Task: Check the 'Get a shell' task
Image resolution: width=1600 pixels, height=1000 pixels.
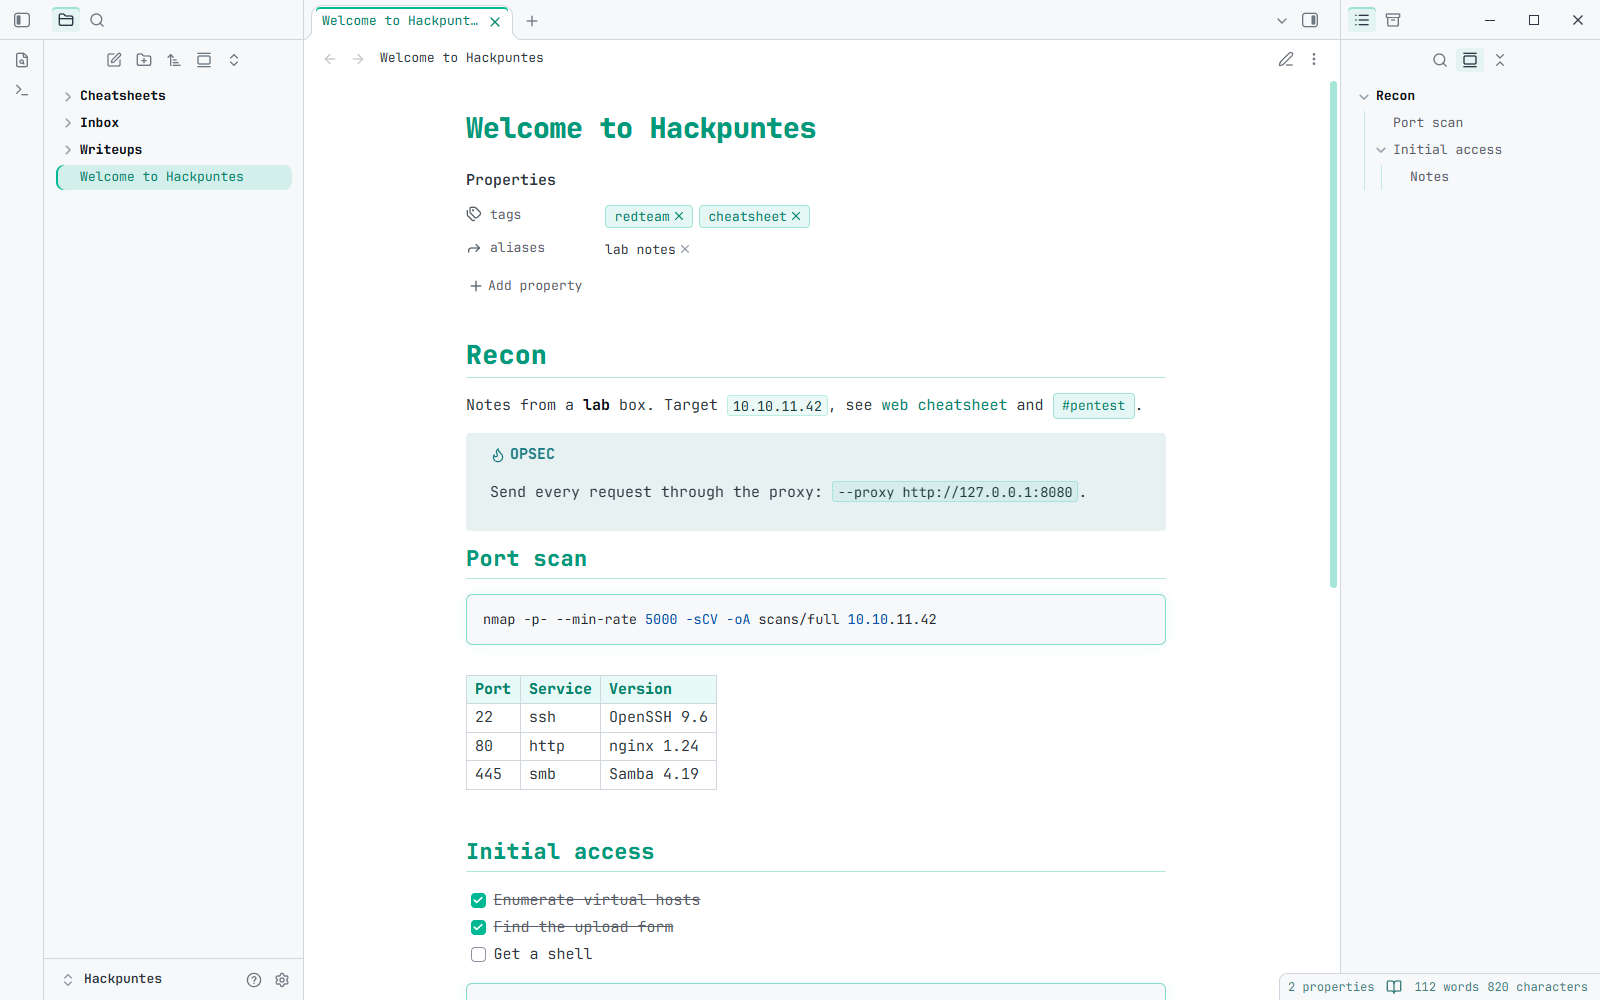Action: 478,954
